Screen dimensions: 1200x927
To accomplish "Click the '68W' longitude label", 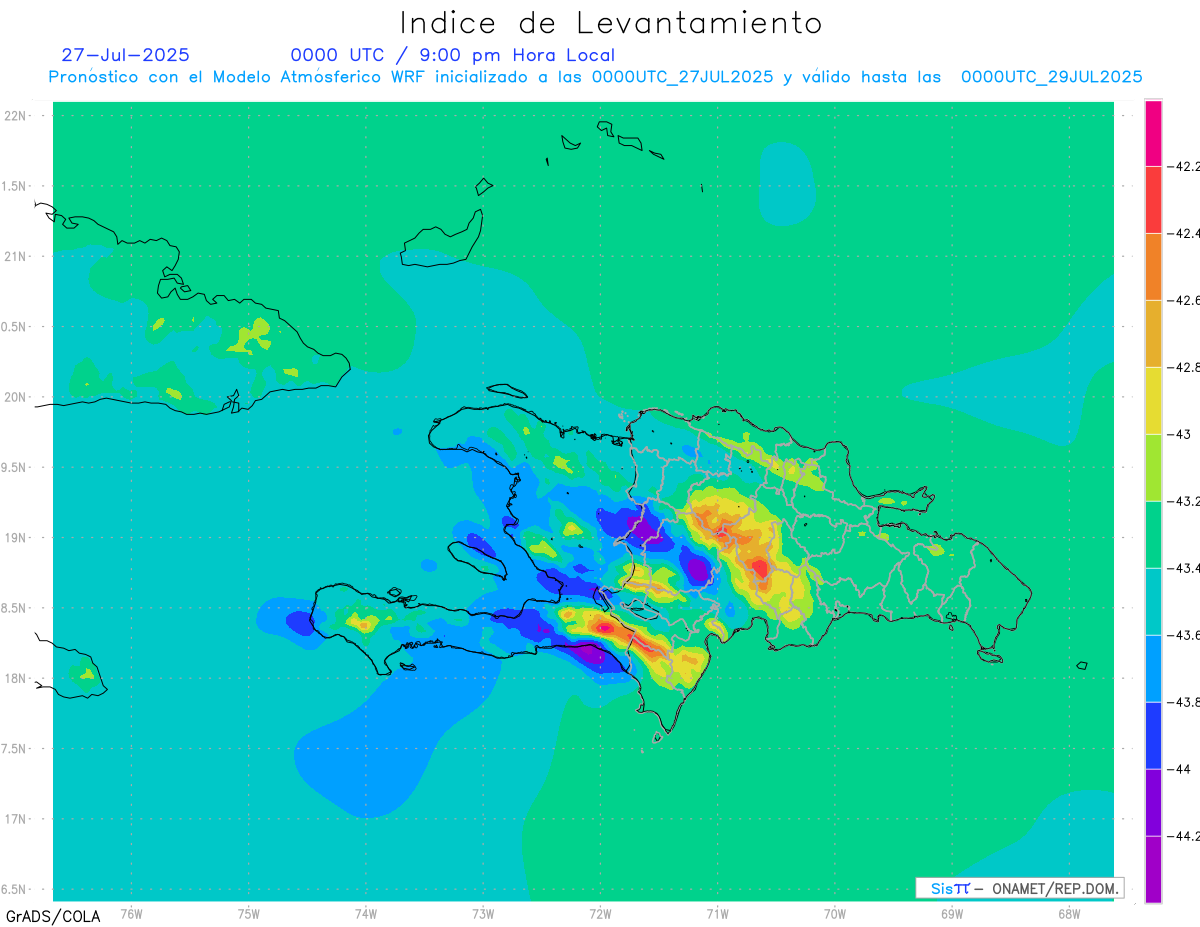I will (1069, 913).
